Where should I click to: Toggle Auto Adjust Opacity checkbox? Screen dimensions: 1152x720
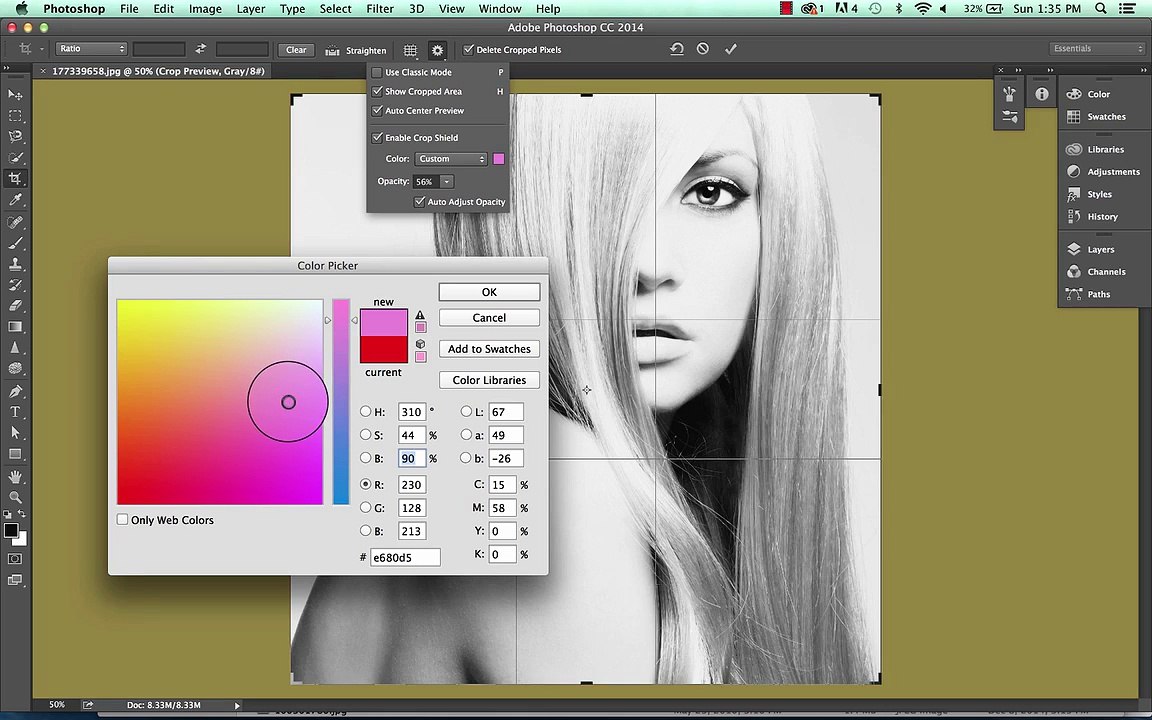point(420,201)
